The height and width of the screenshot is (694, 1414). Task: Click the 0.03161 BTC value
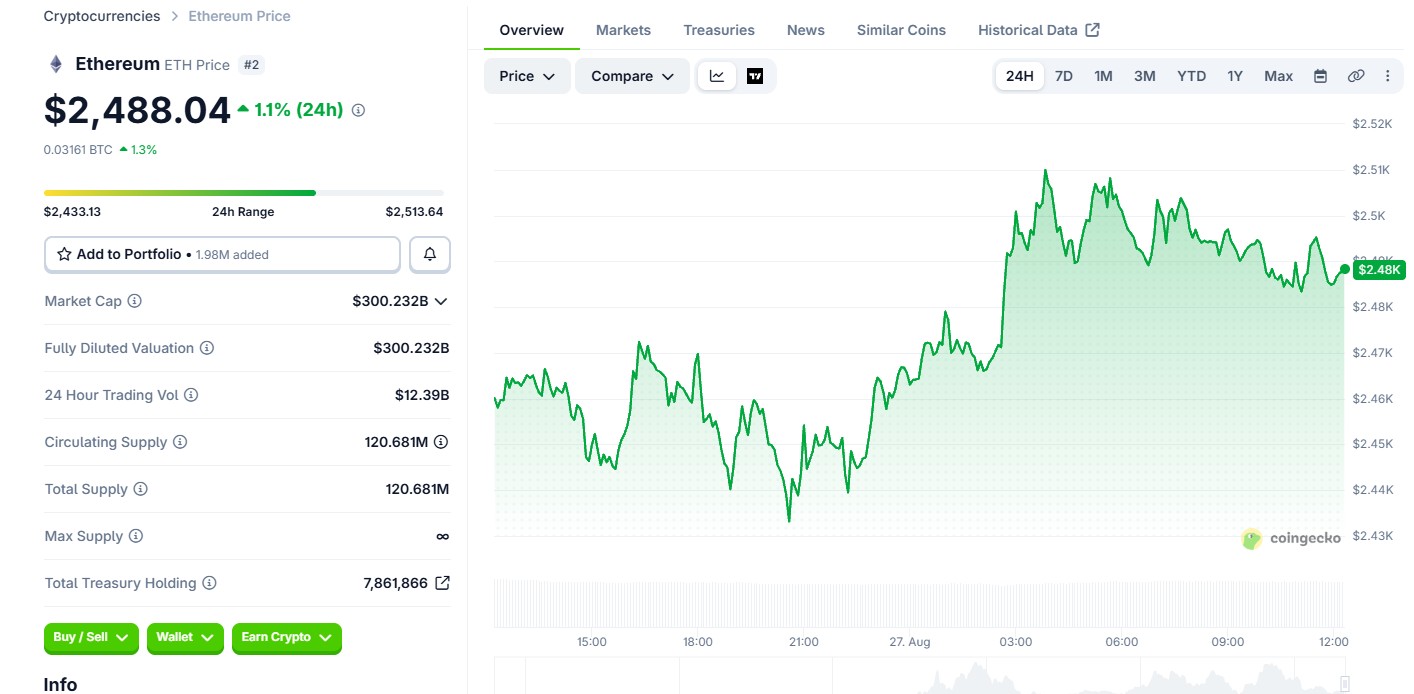pyautogui.click(x=78, y=149)
